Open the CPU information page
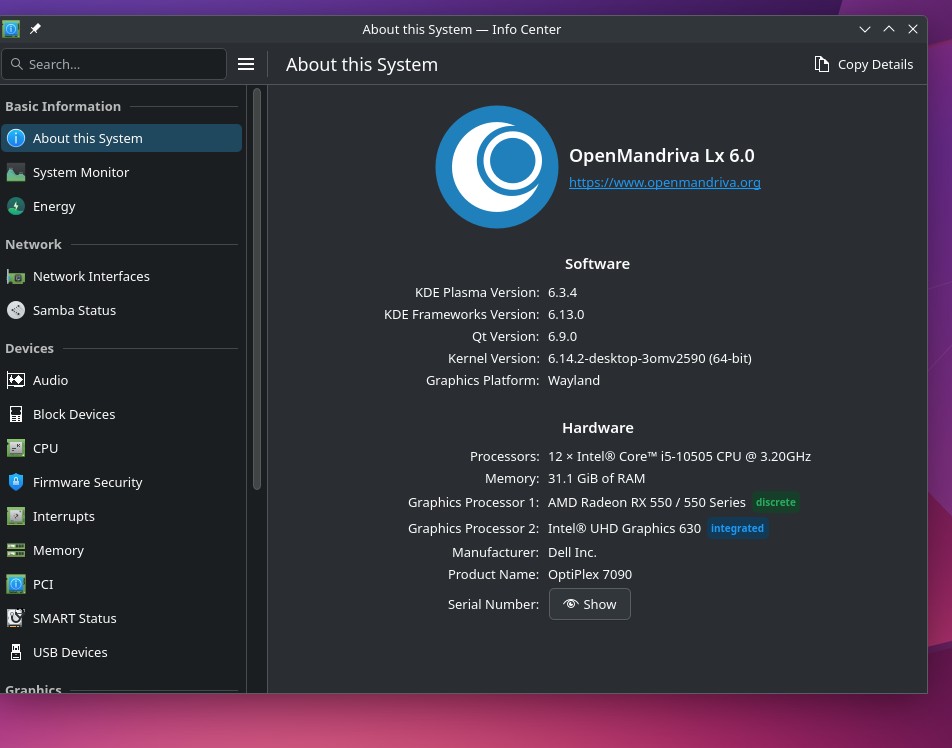This screenshot has height=748, width=952. [121, 448]
